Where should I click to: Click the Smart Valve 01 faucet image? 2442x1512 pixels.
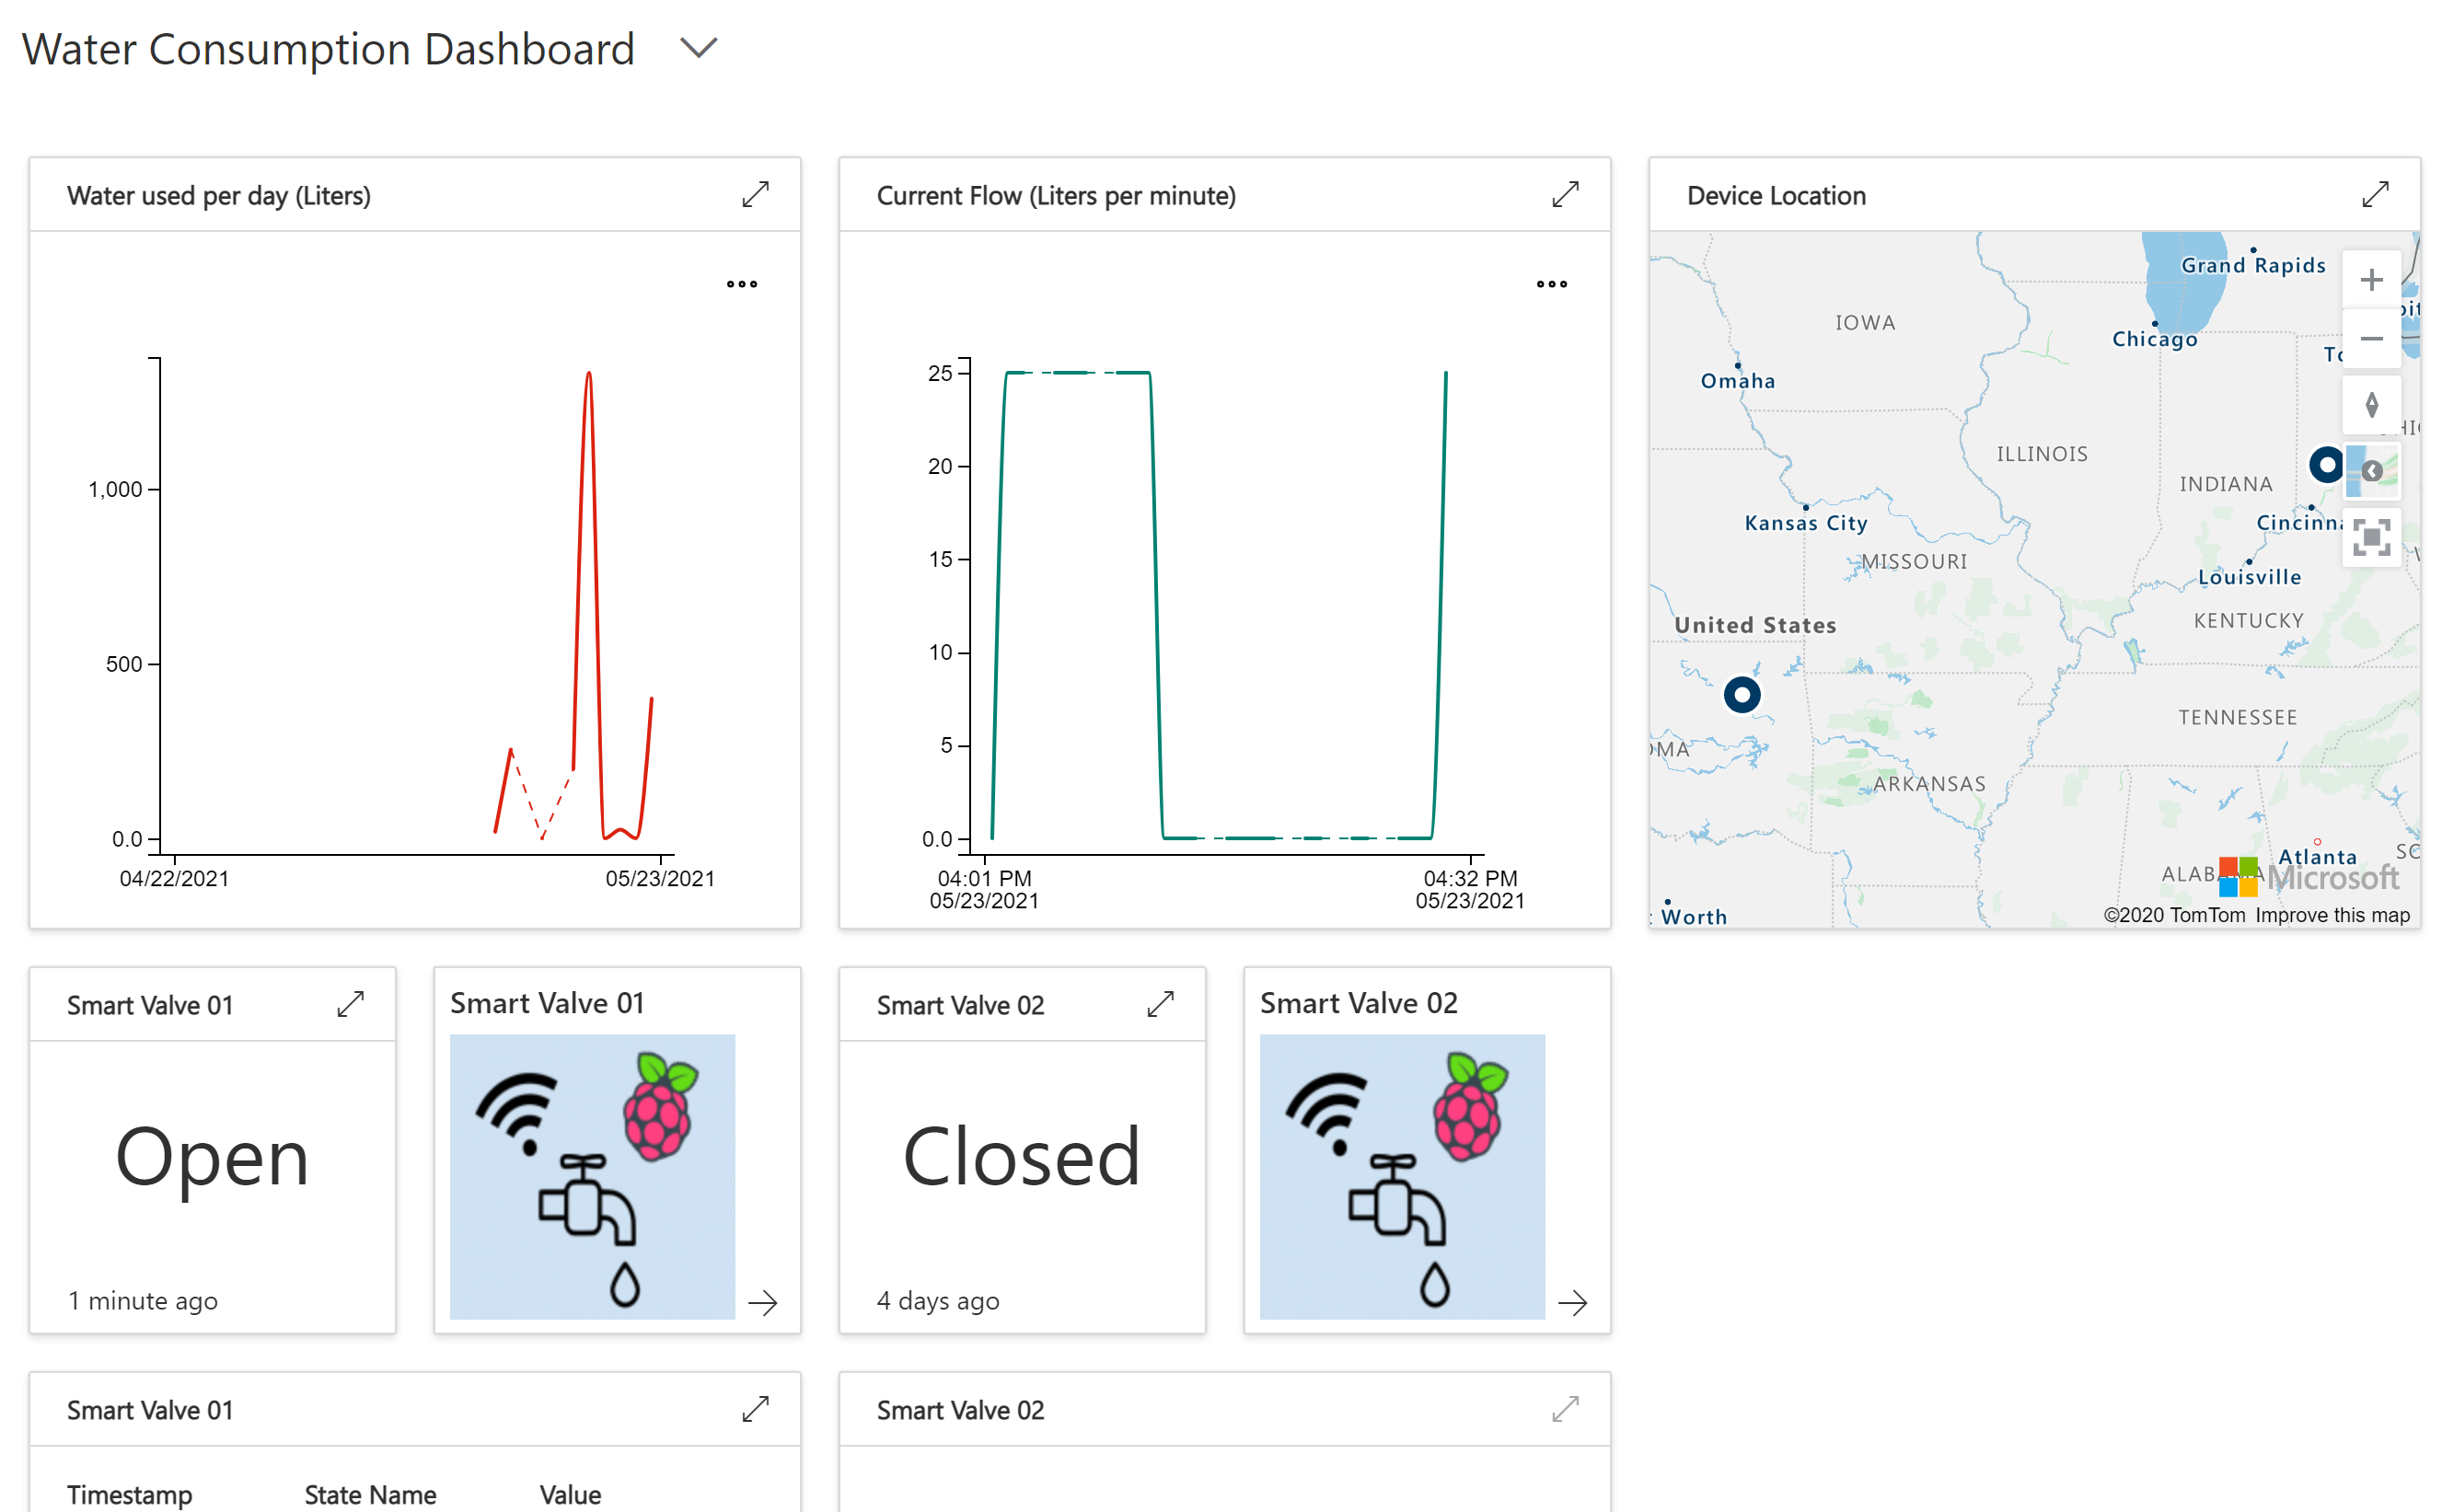coord(592,1176)
